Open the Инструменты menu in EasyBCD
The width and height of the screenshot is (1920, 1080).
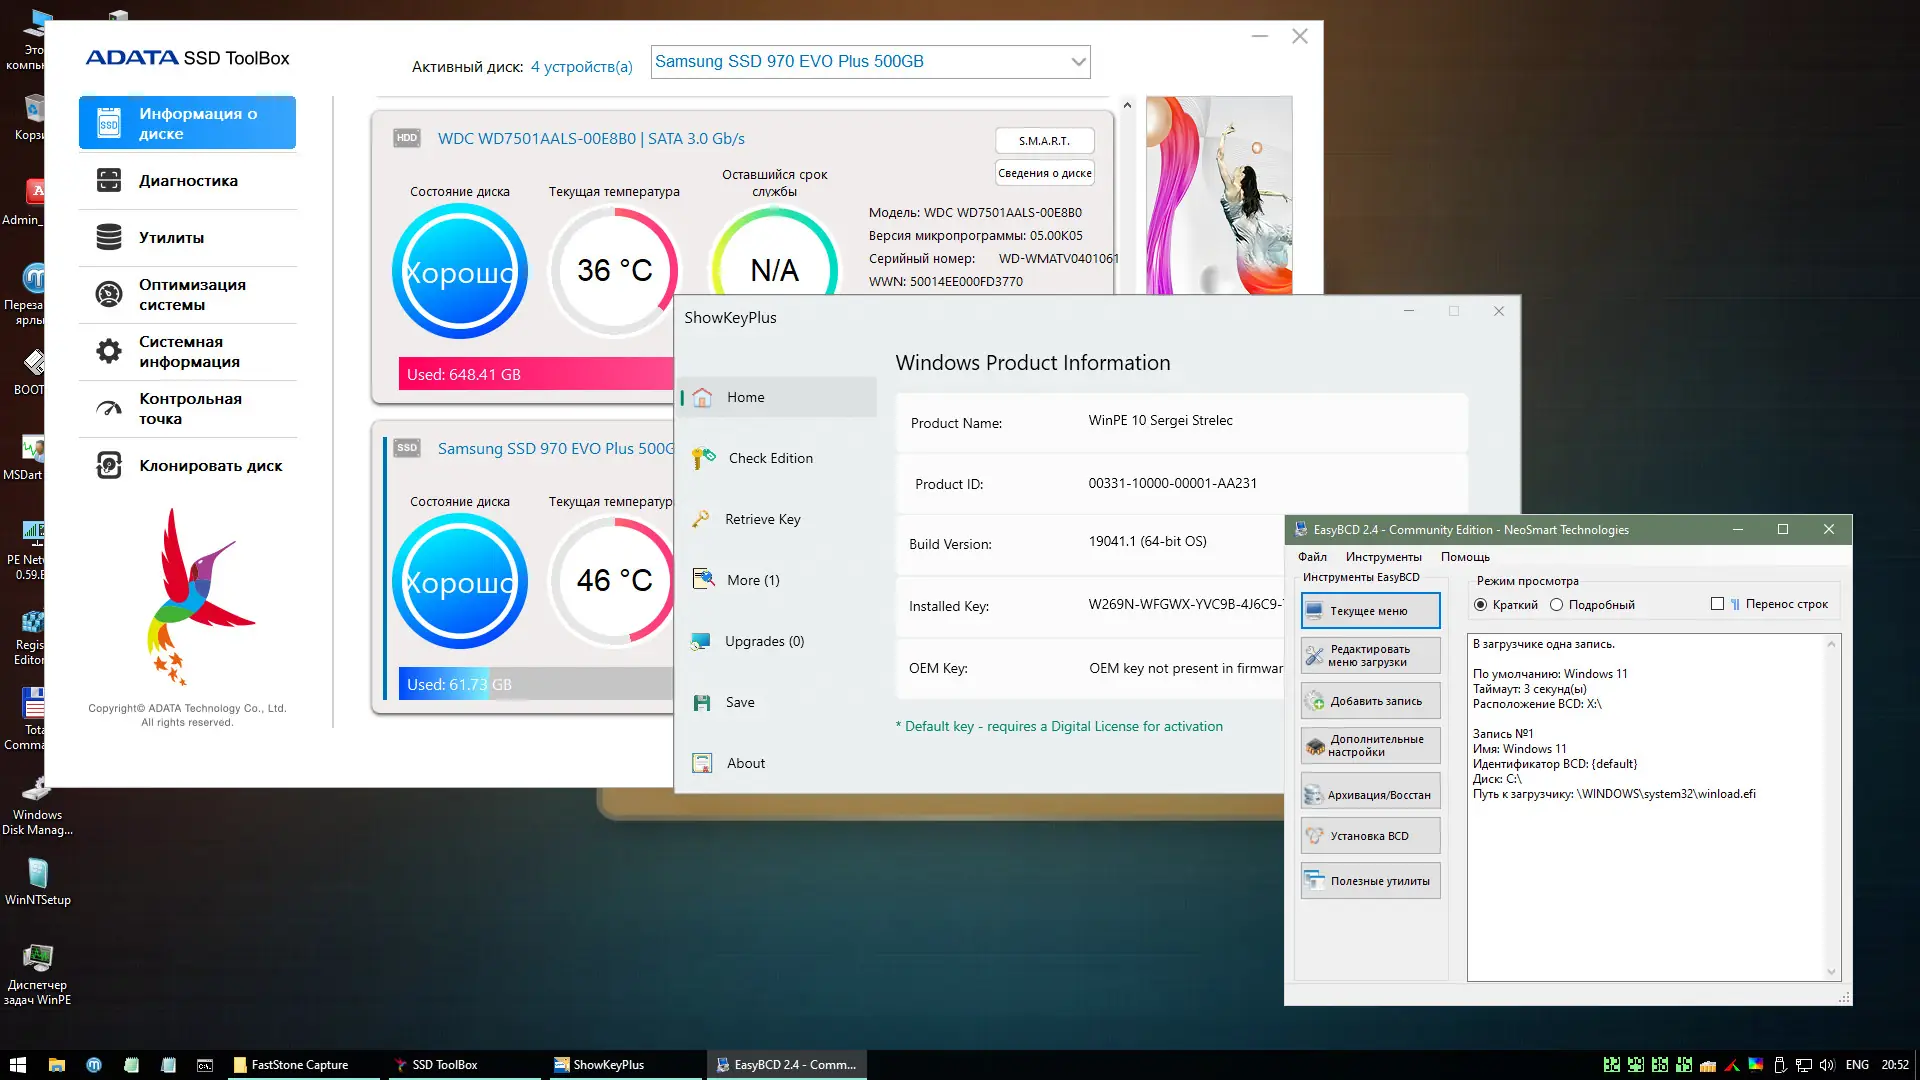pos(1383,557)
